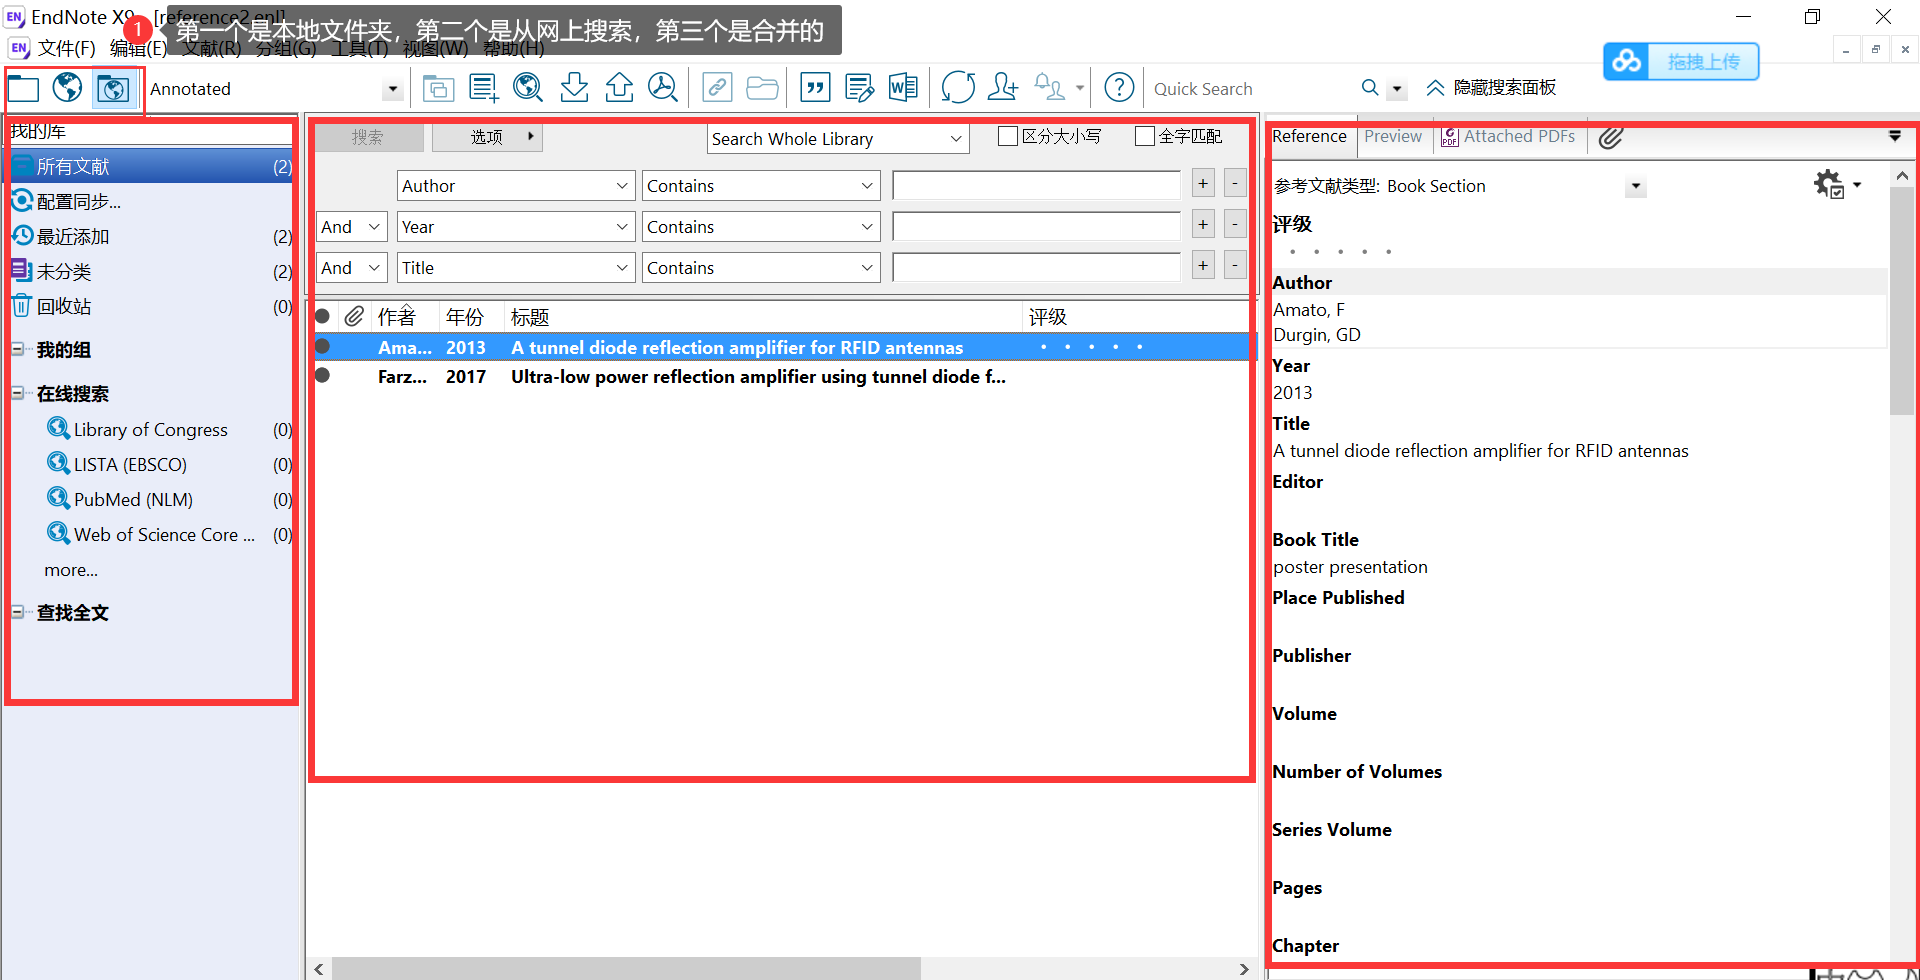
Task: Click Return to Word Processor icon
Action: pyautogui.click(x=903, y=88)
